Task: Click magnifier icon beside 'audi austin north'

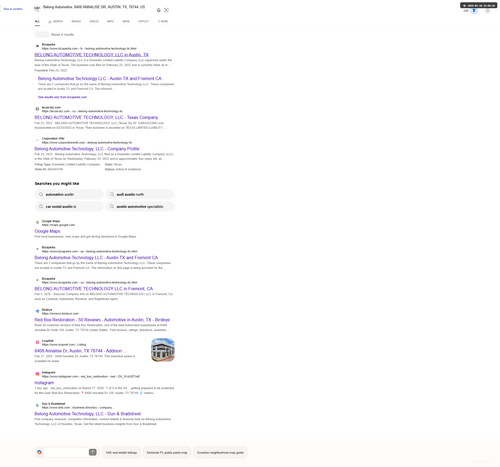Action: pos(112,194)
